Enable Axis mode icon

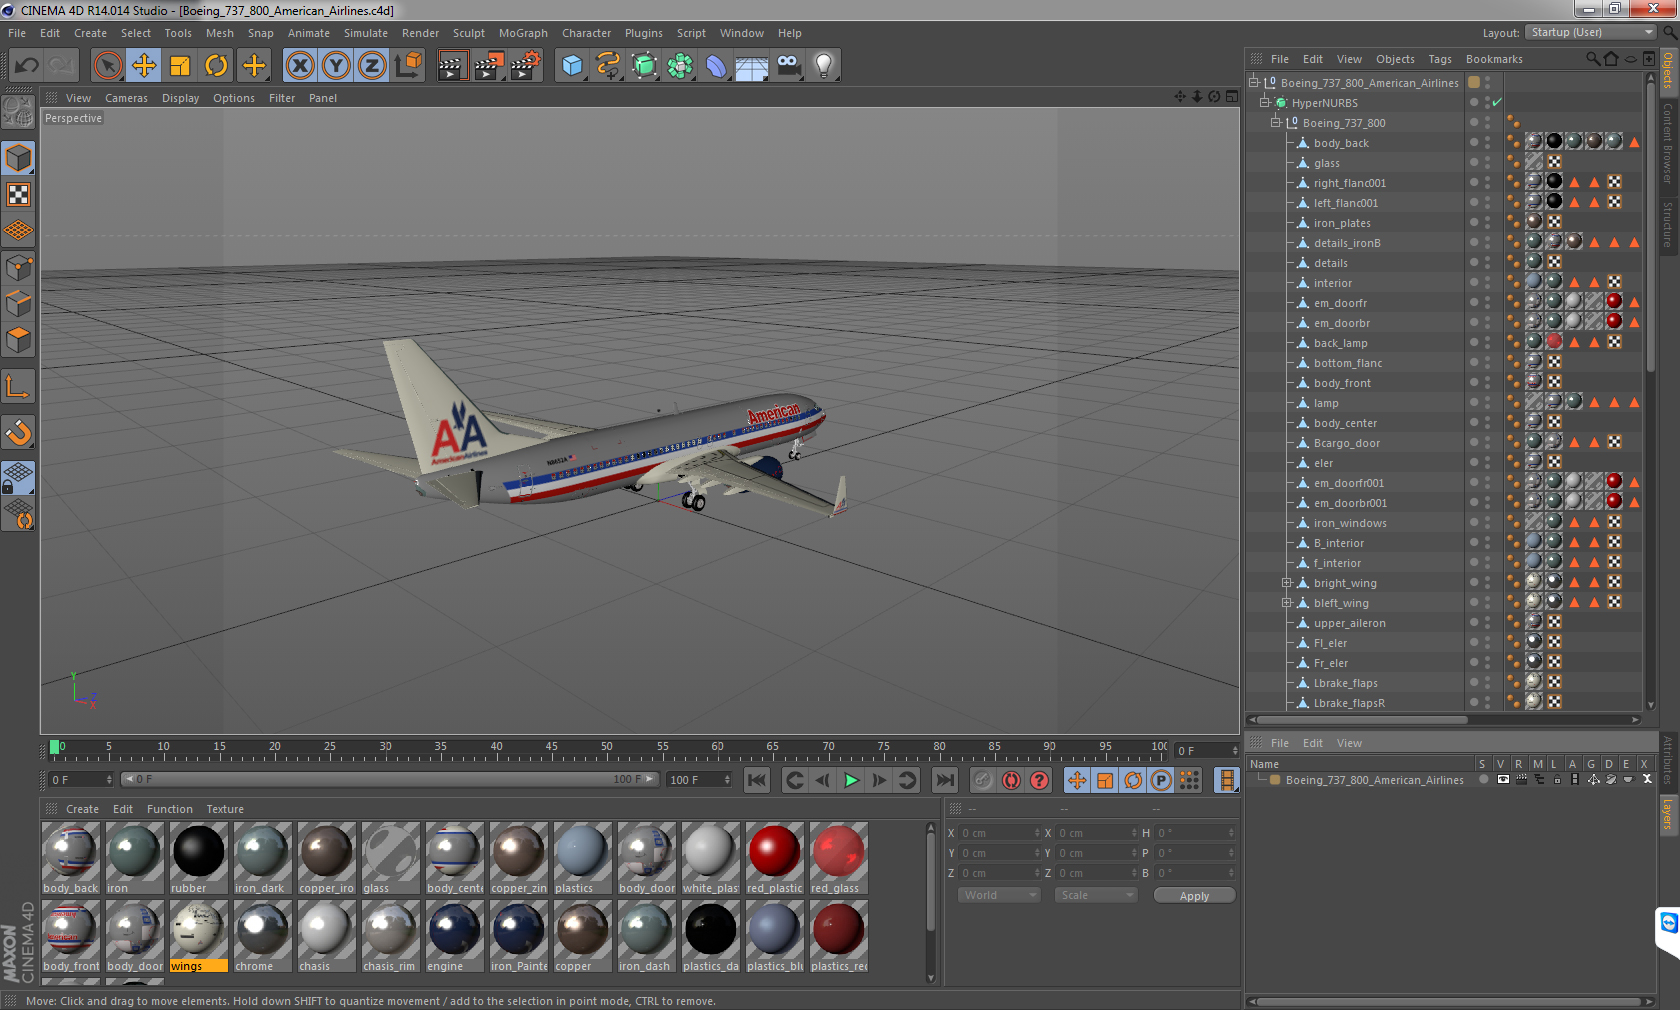pos(18,386)
